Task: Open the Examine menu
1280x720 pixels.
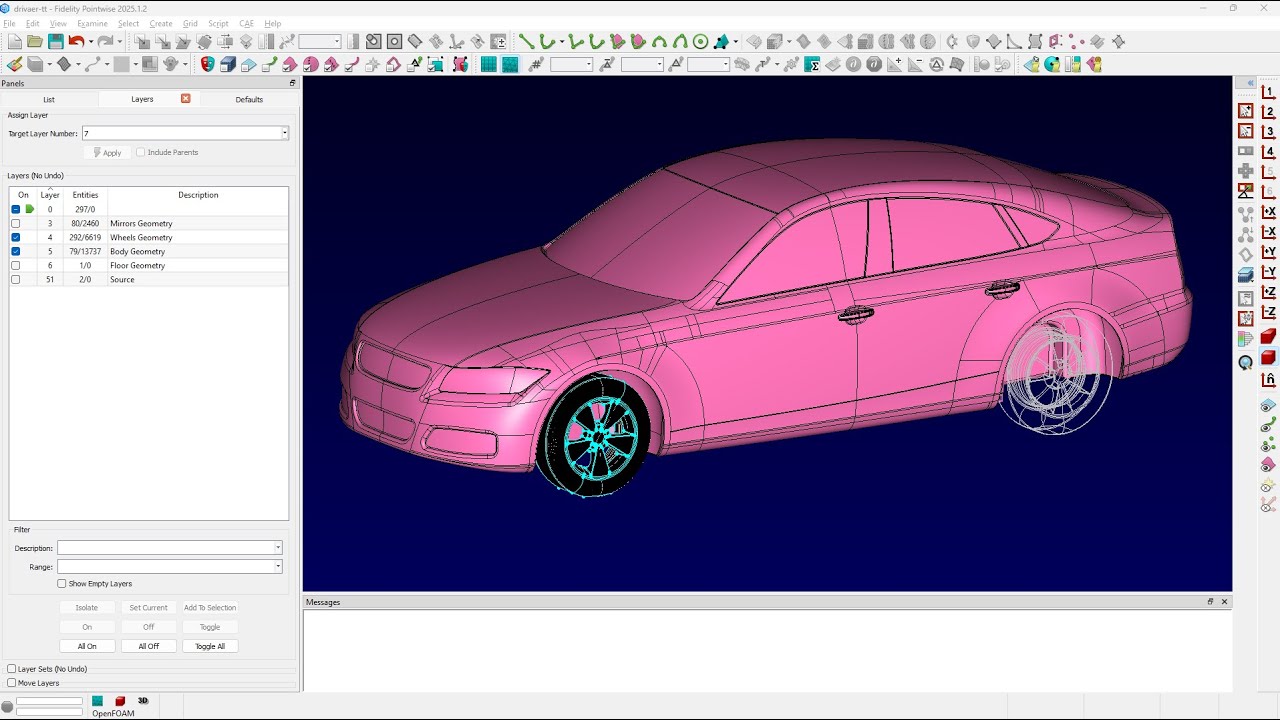Action: (x=92, y=23)
